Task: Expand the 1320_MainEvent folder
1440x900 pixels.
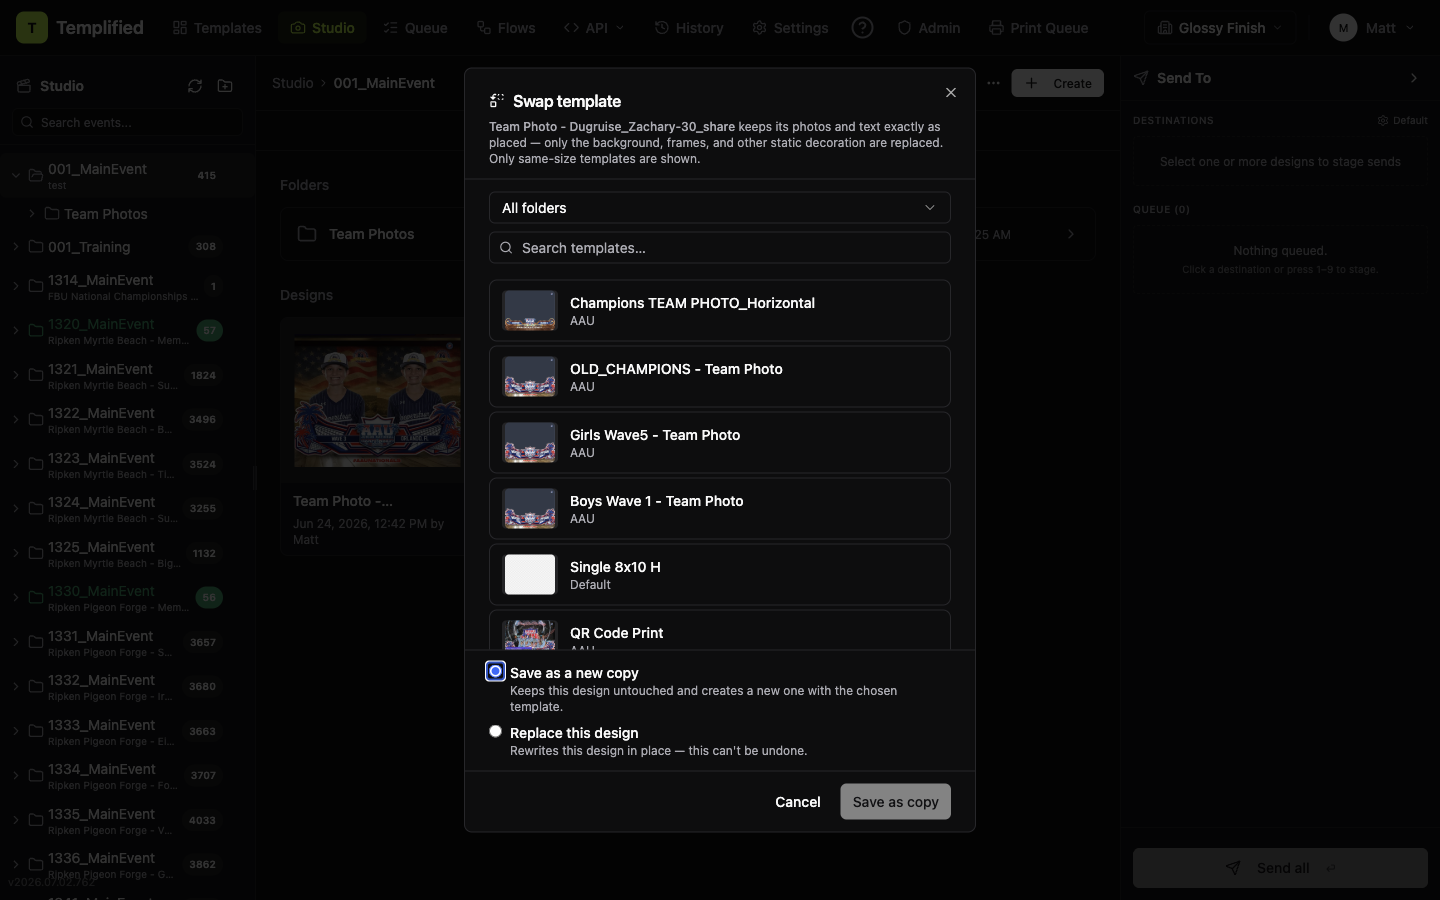Action: point(15,330)
